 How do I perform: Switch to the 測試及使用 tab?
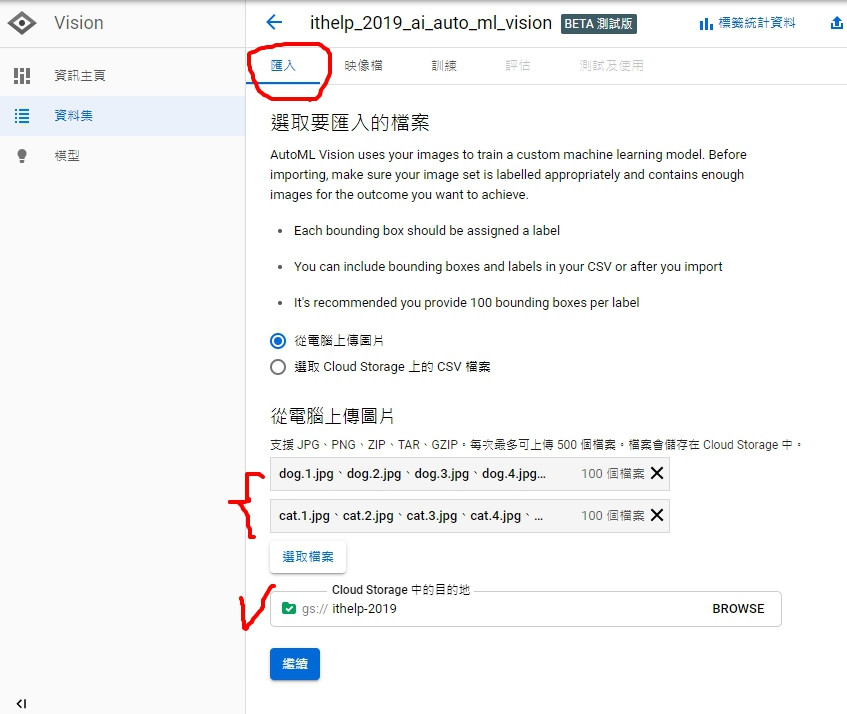click(611, 66)
